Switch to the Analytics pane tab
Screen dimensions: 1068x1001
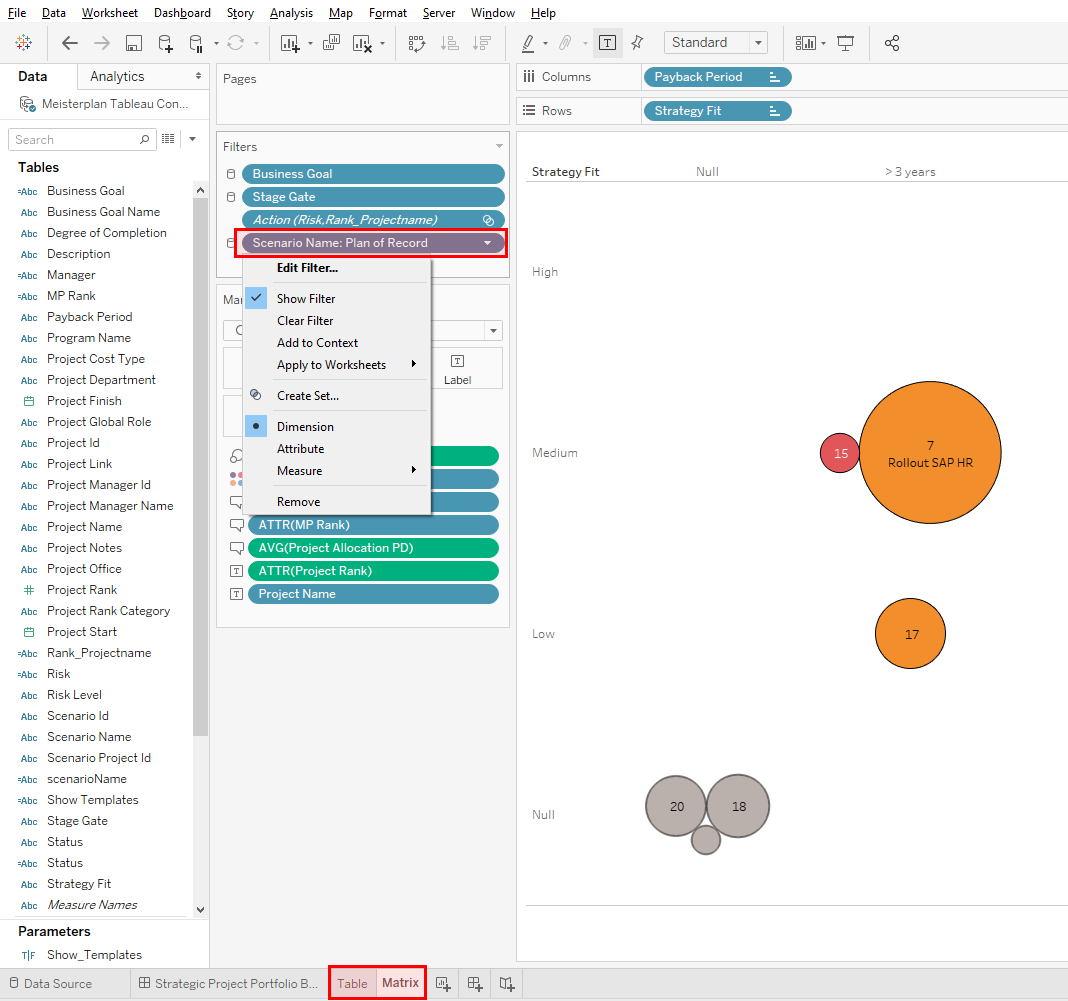click(x=116, y=76)
